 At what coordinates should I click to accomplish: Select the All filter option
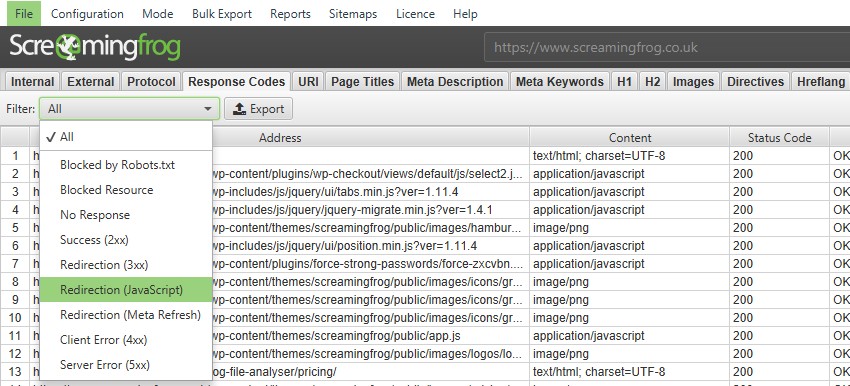(126, 137)
